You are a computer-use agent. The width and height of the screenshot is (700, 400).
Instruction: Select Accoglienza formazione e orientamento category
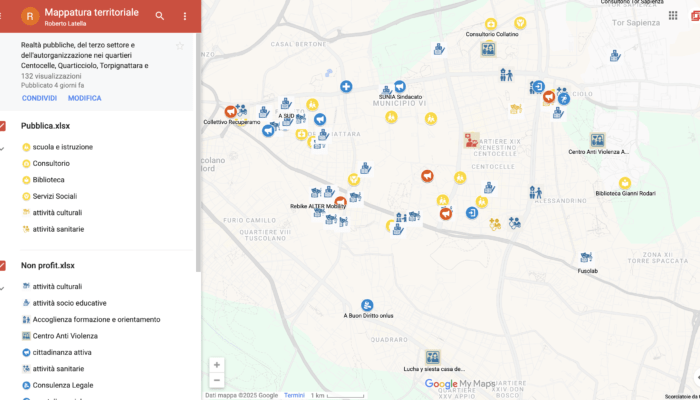pos(96,320)
